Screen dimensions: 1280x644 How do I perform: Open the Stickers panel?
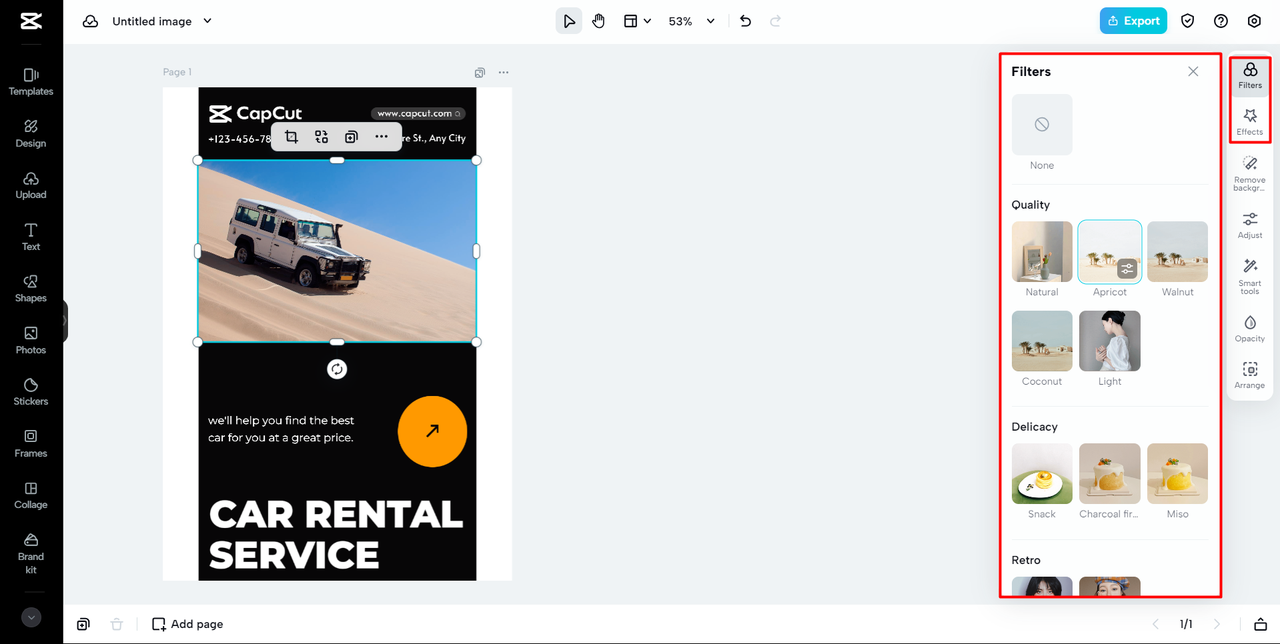click(31, 392)
